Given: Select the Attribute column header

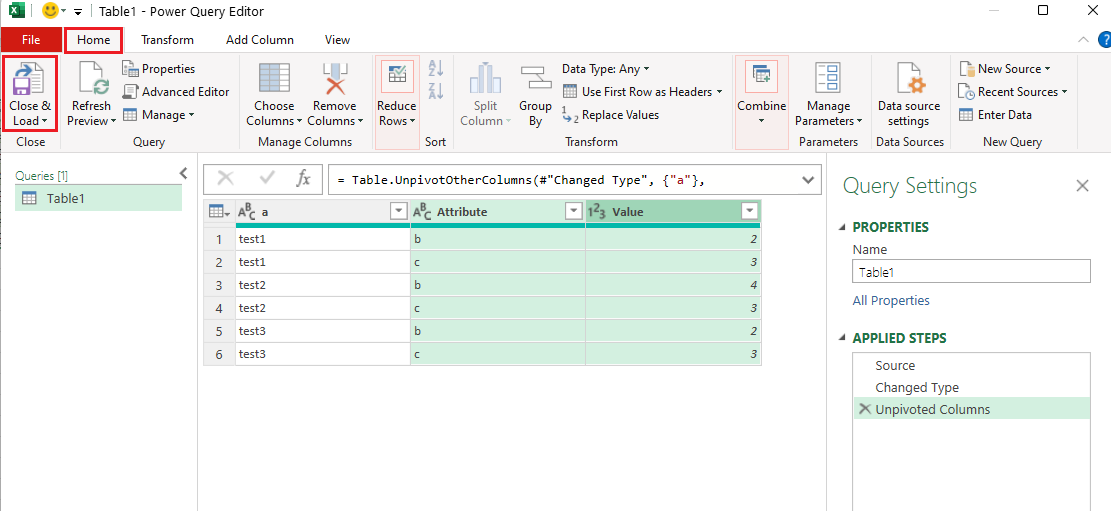Looking at the screenshot, I should [497, 211].
